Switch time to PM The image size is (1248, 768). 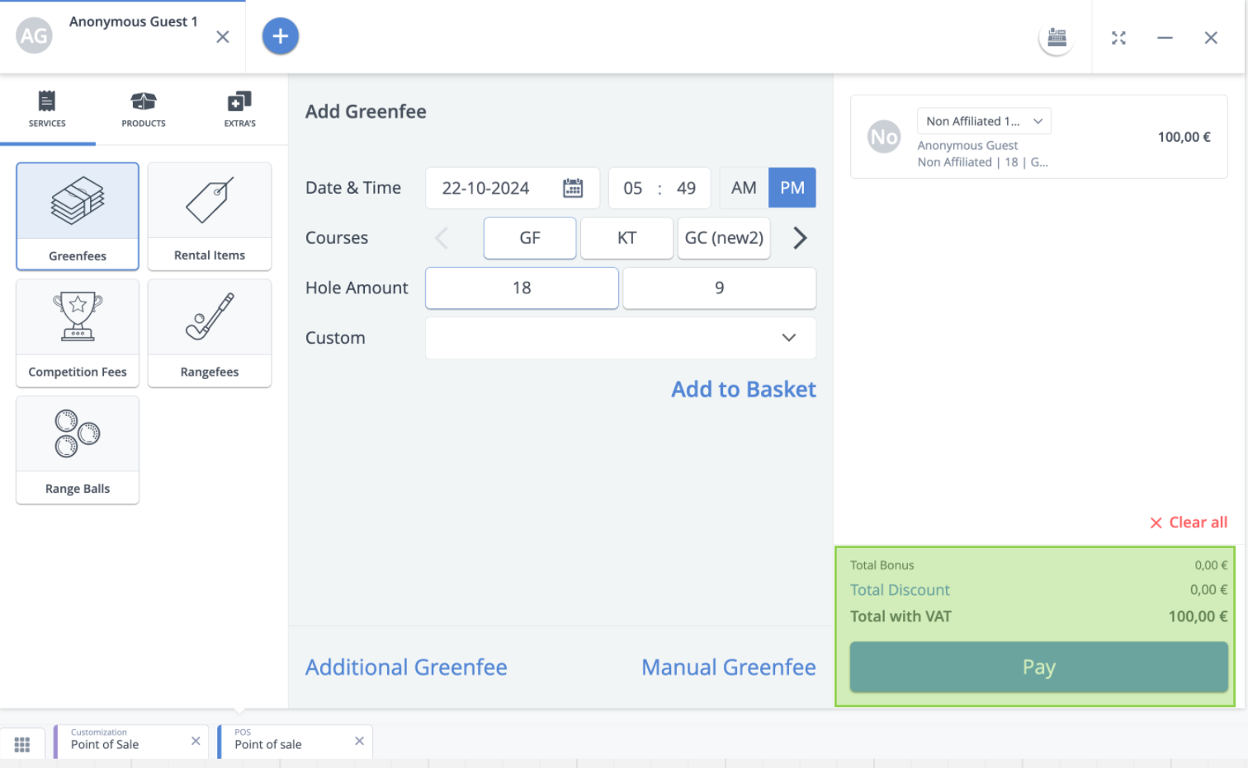coord(792,188)
